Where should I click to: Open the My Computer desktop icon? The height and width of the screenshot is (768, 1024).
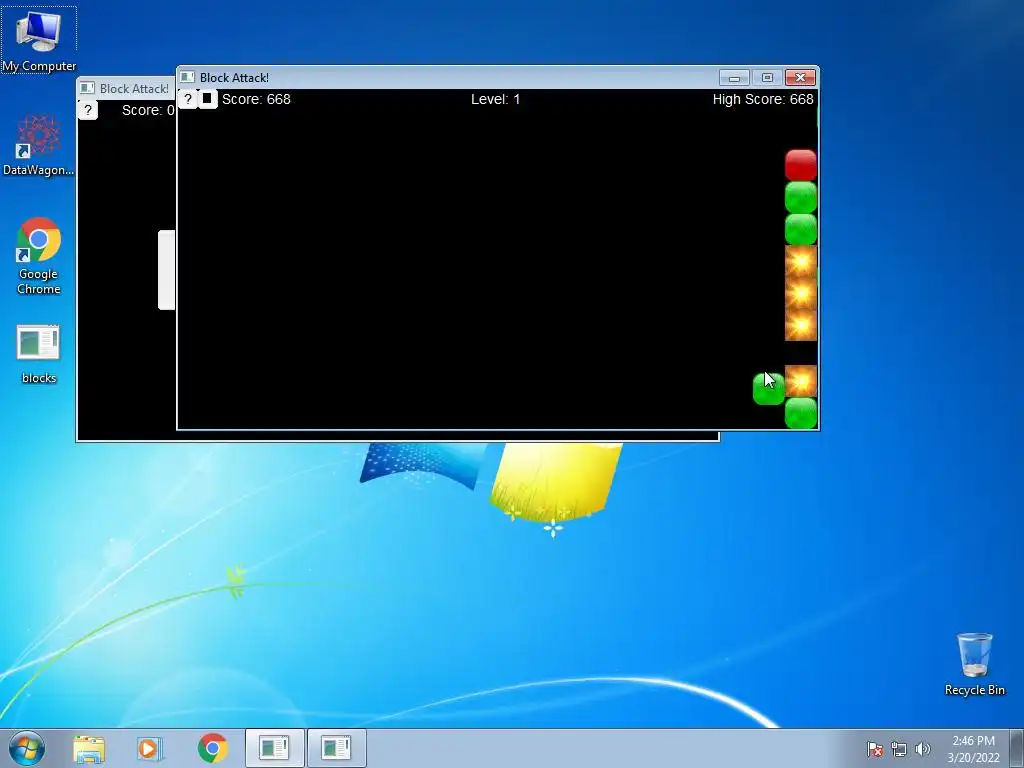(39, 40)
